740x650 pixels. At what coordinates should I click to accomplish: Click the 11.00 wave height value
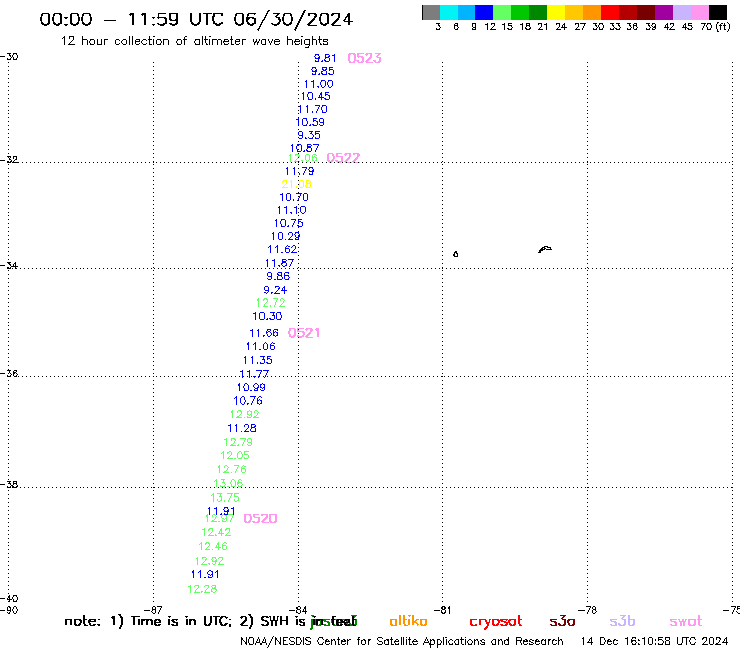(x=319, y=84)
